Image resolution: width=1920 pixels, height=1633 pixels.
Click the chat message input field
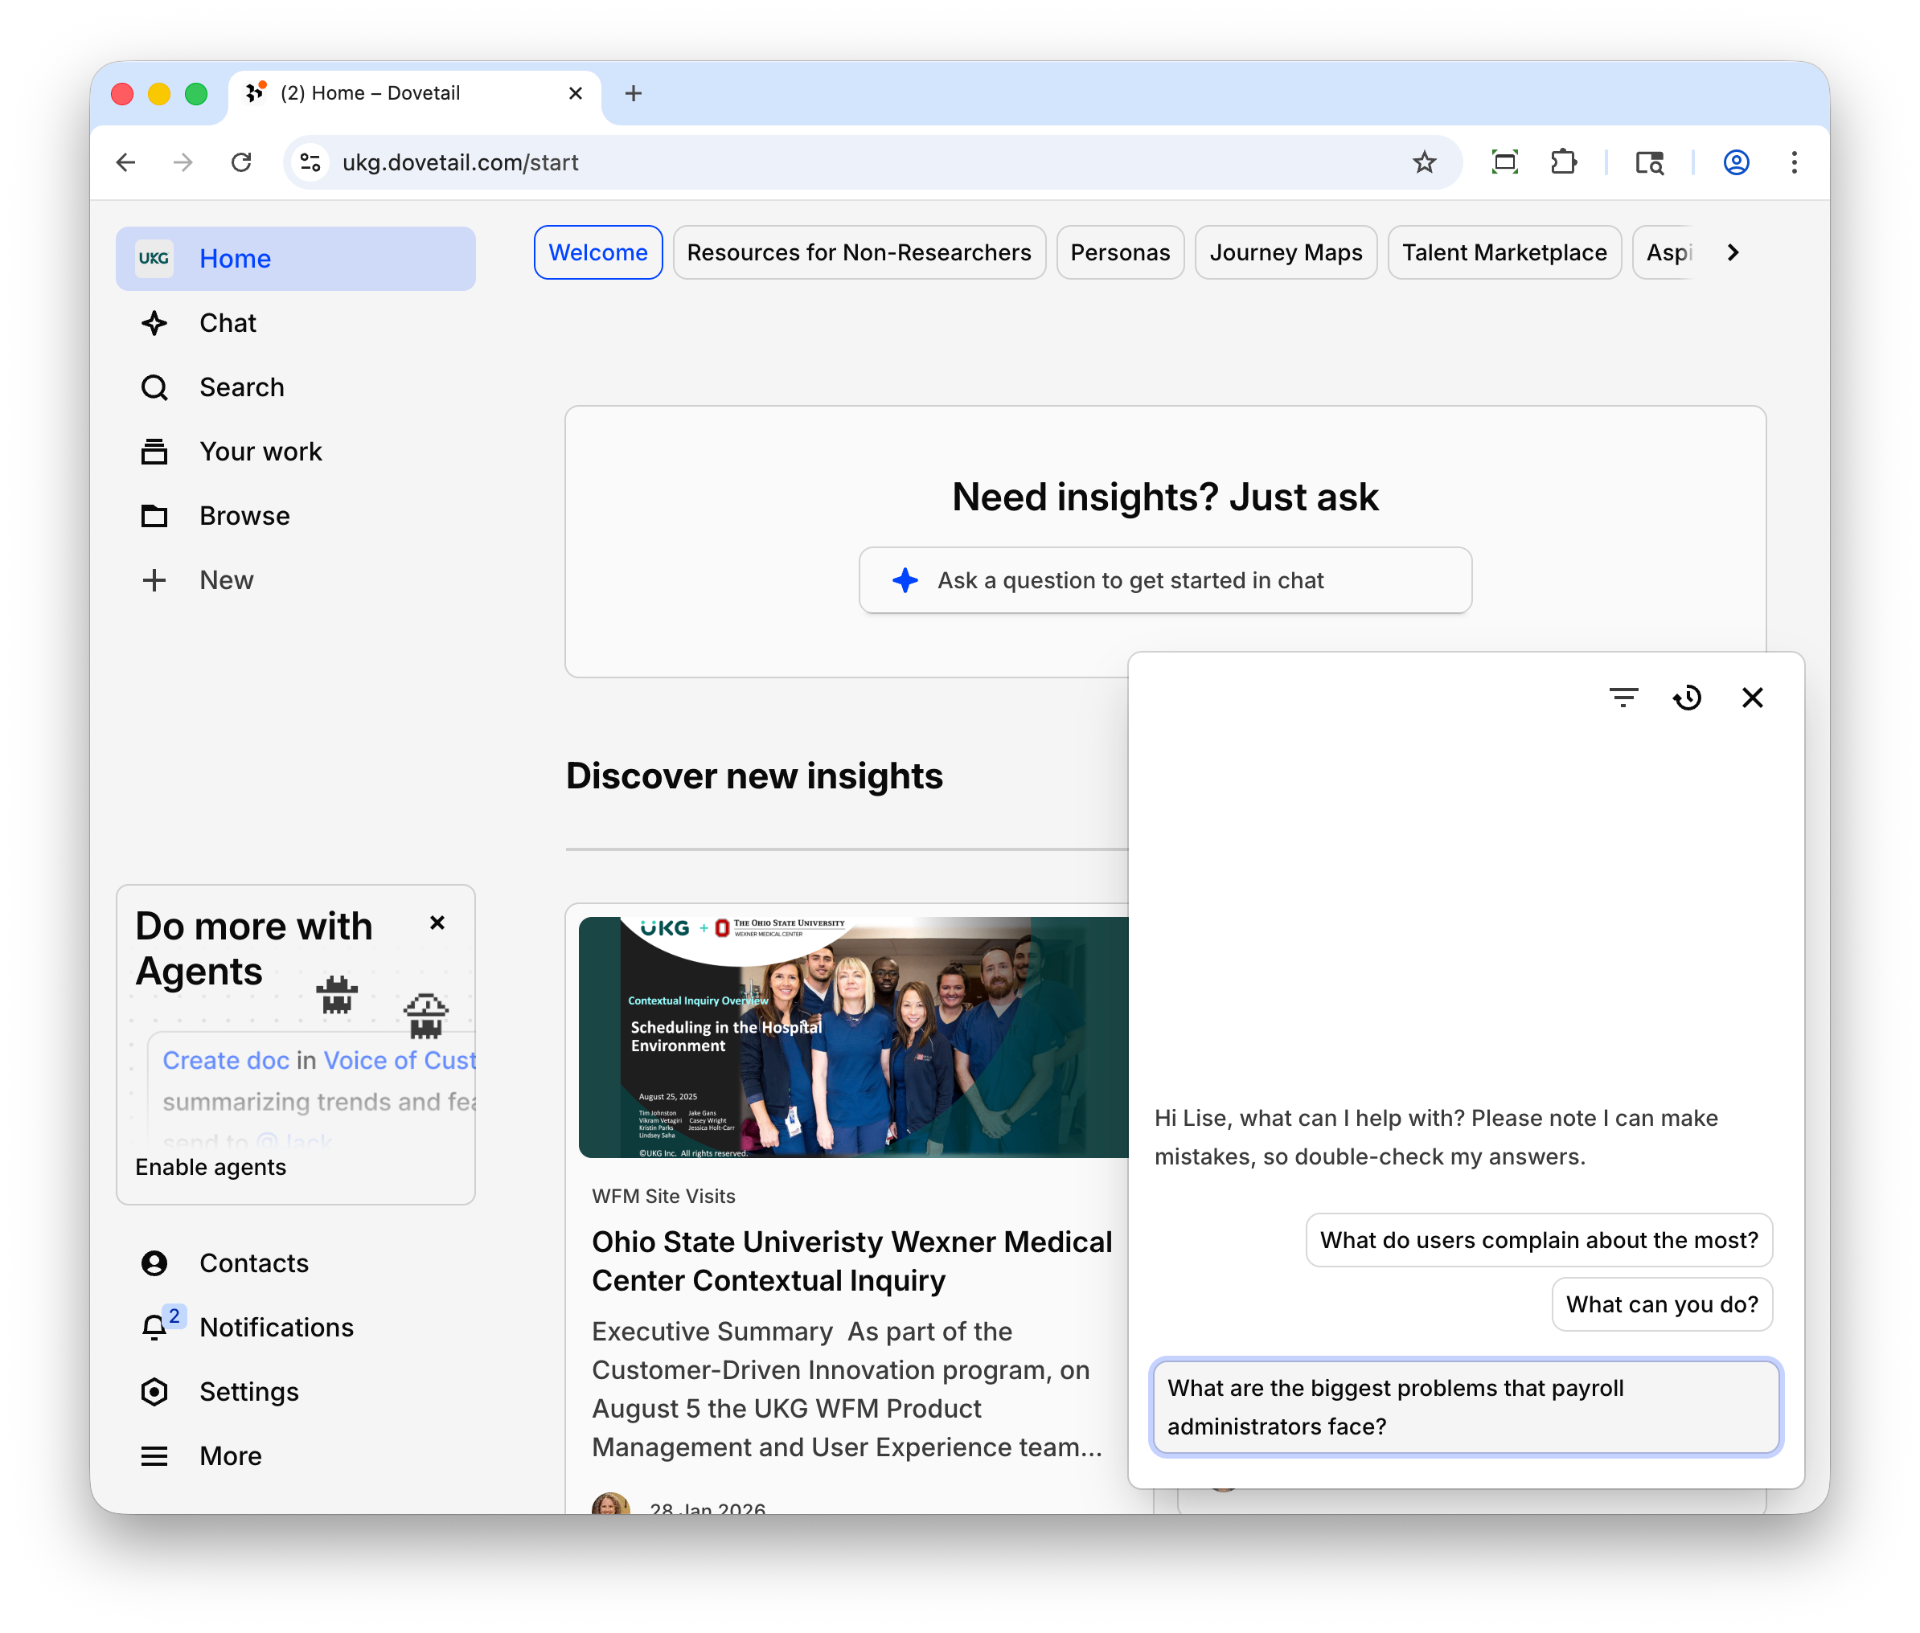(x=1465, y=1406)
